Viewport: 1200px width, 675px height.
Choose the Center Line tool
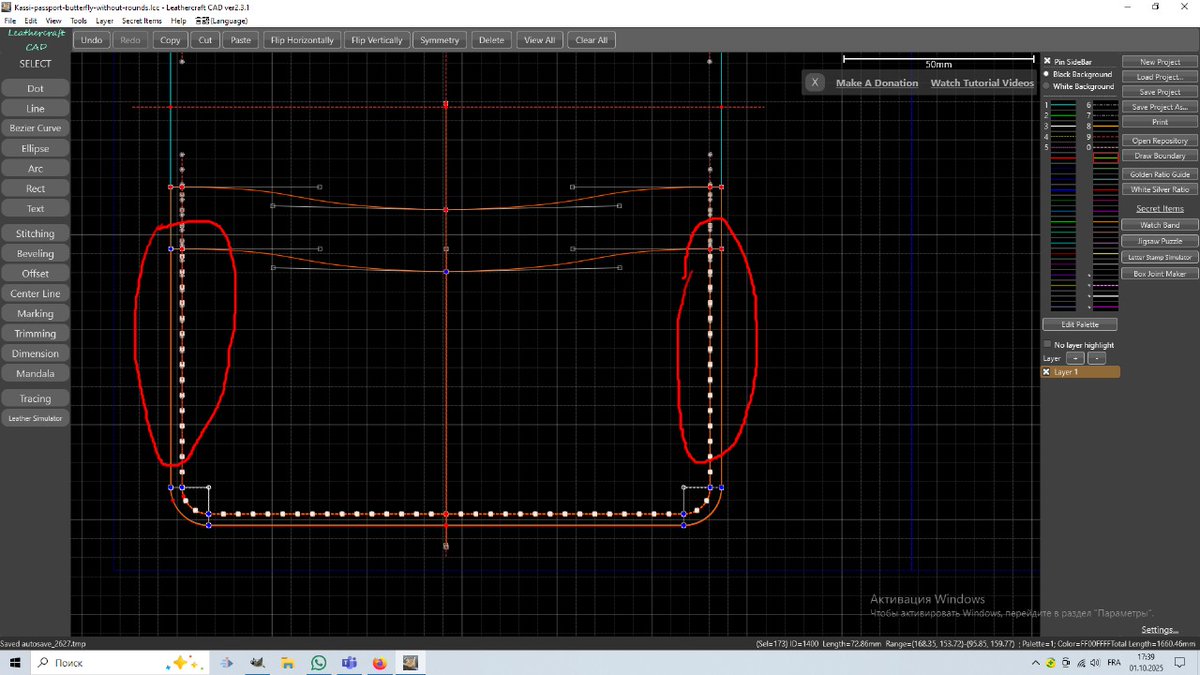tap(35, 293)
